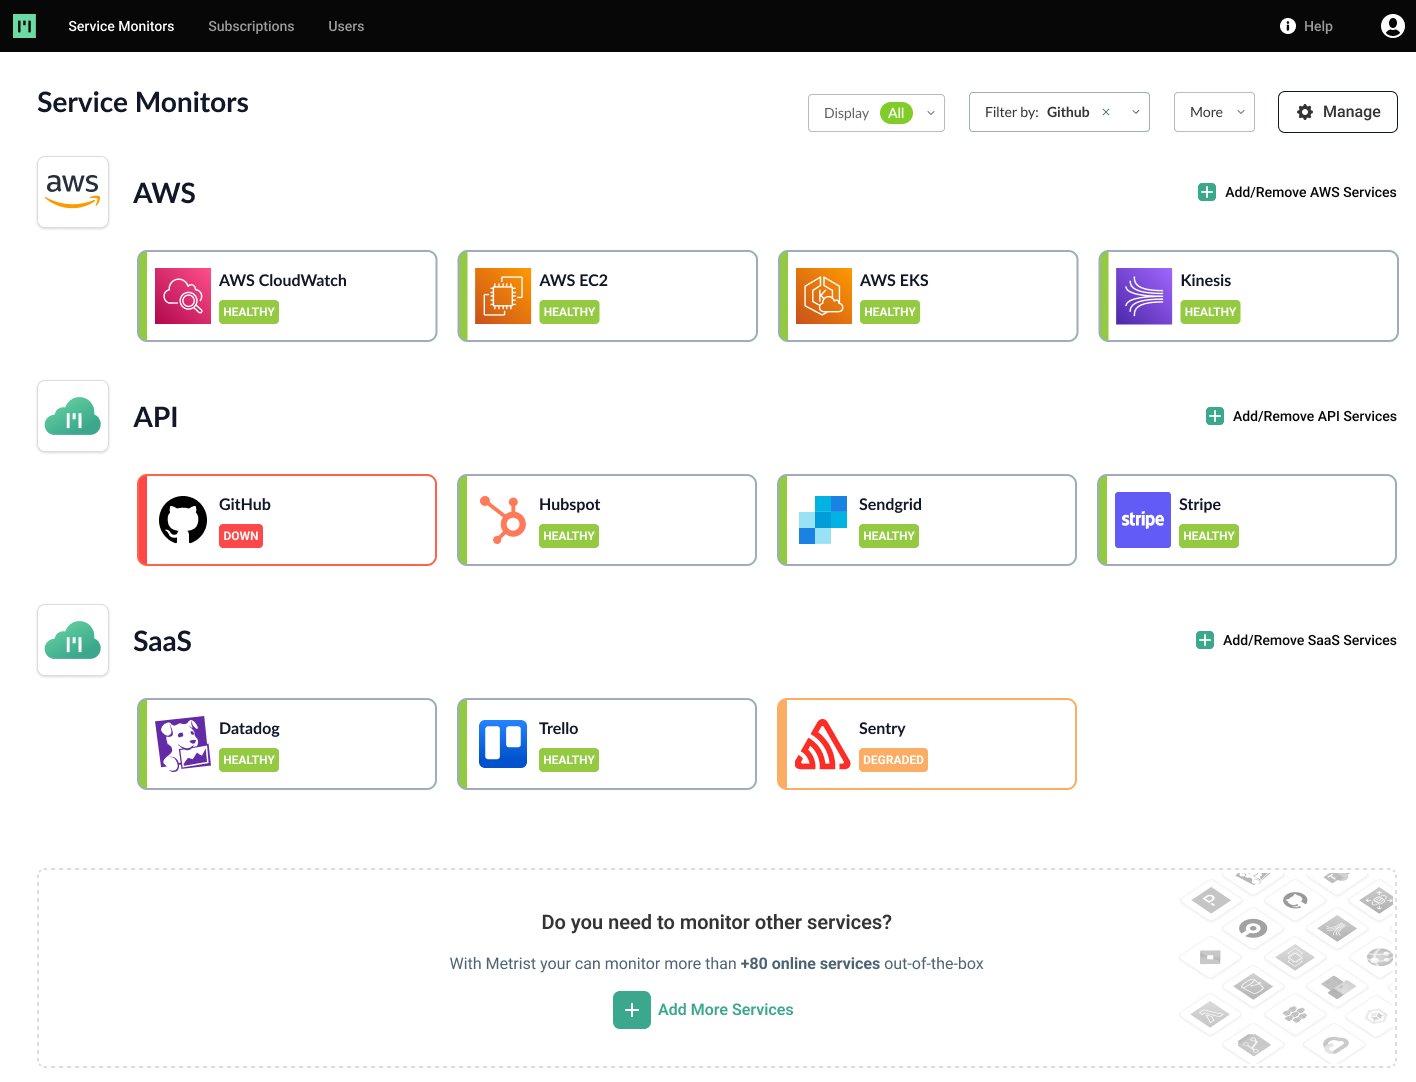Click the "Sendgrid" card title

pyautogui.click(x=890, y=504)
